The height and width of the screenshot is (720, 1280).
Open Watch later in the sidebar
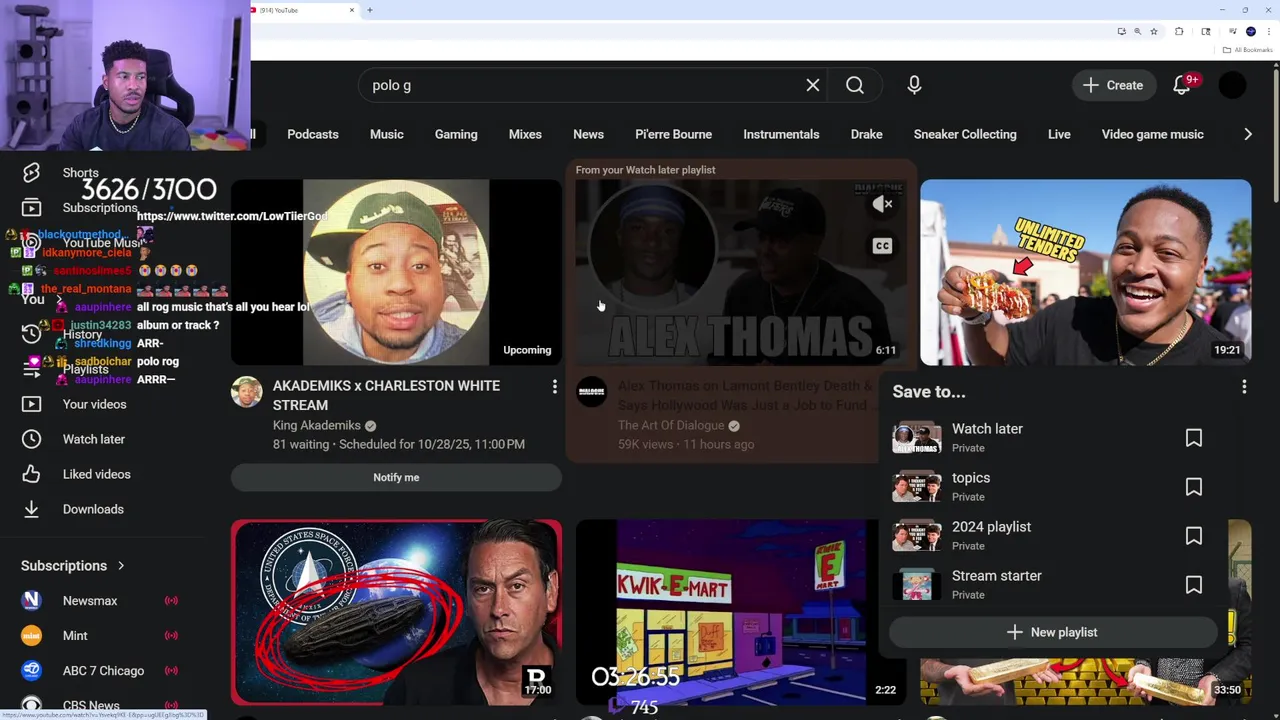pyautogui.click(x=94, y=439)
